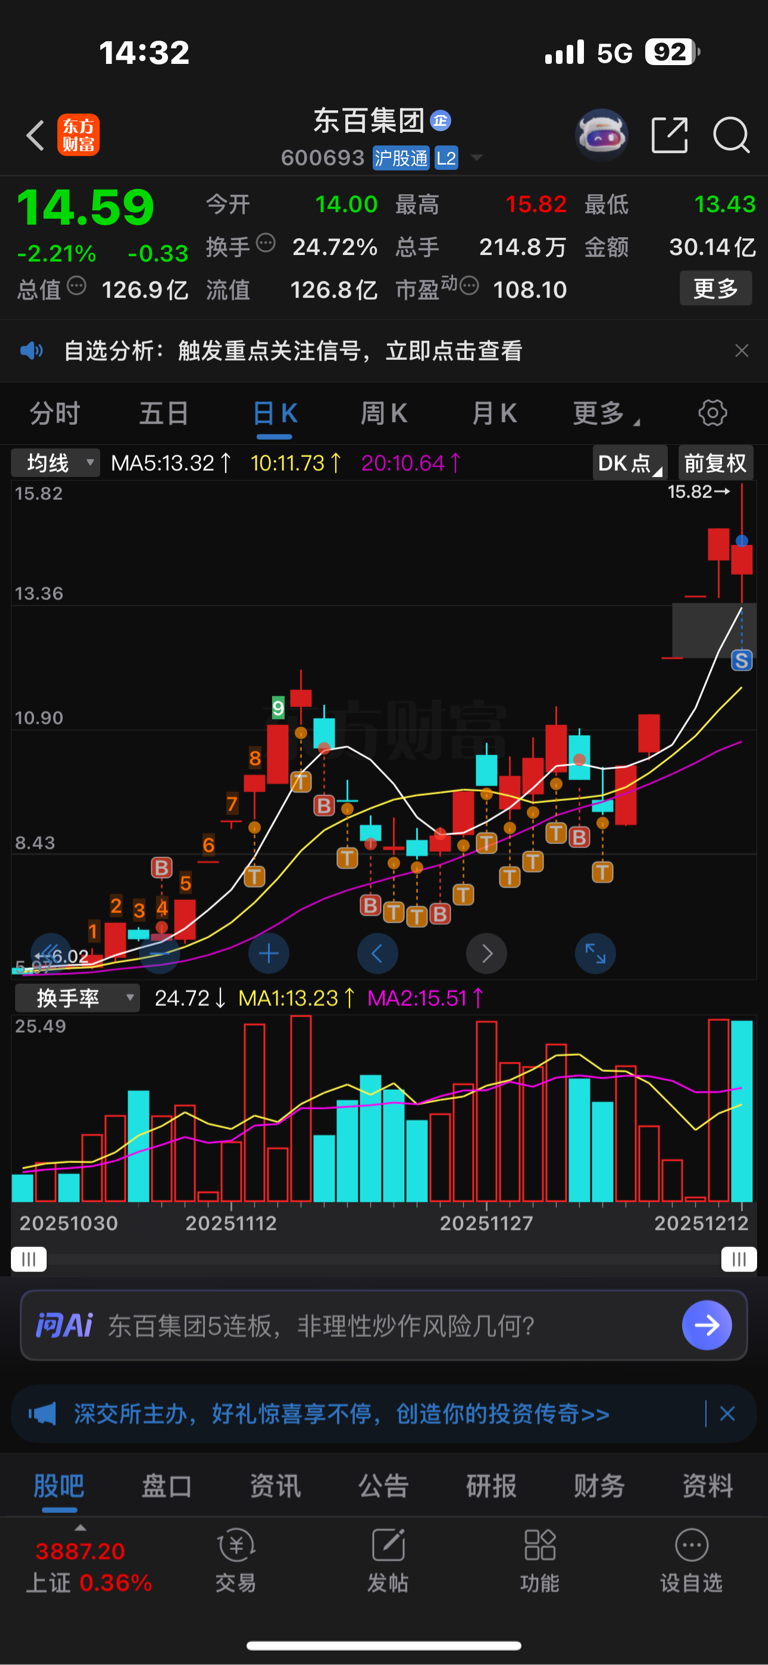The image size is (768, 1665).
Task: Tap 设自选 add to watchlist
Action: pos(692,1560)
